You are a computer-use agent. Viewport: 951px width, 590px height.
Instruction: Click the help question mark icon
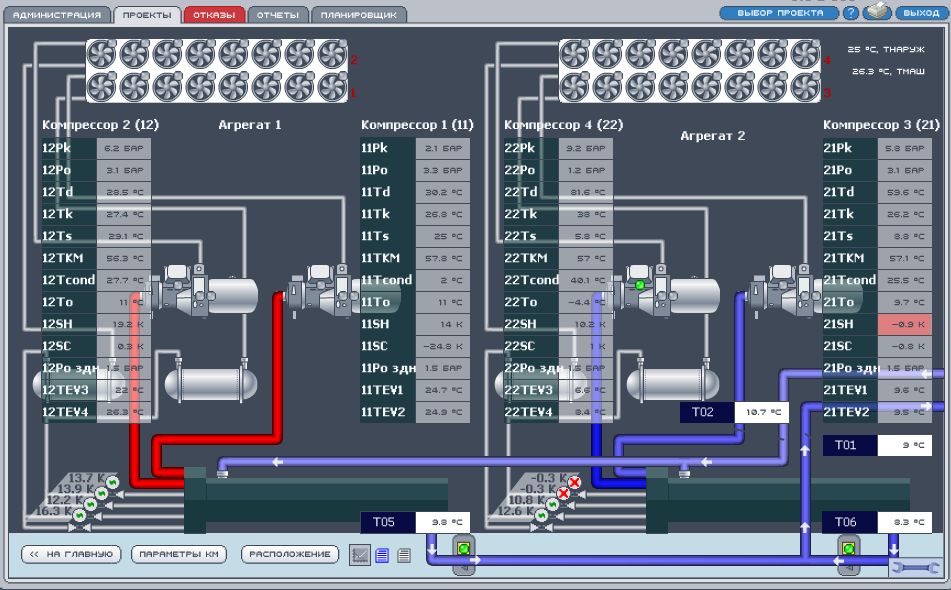[x=851, y=13]
